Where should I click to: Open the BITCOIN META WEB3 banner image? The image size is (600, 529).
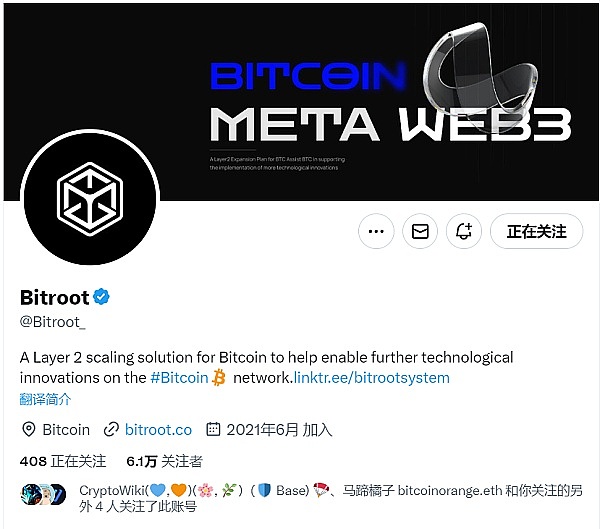pyautogui.click(x=300, y=102)
